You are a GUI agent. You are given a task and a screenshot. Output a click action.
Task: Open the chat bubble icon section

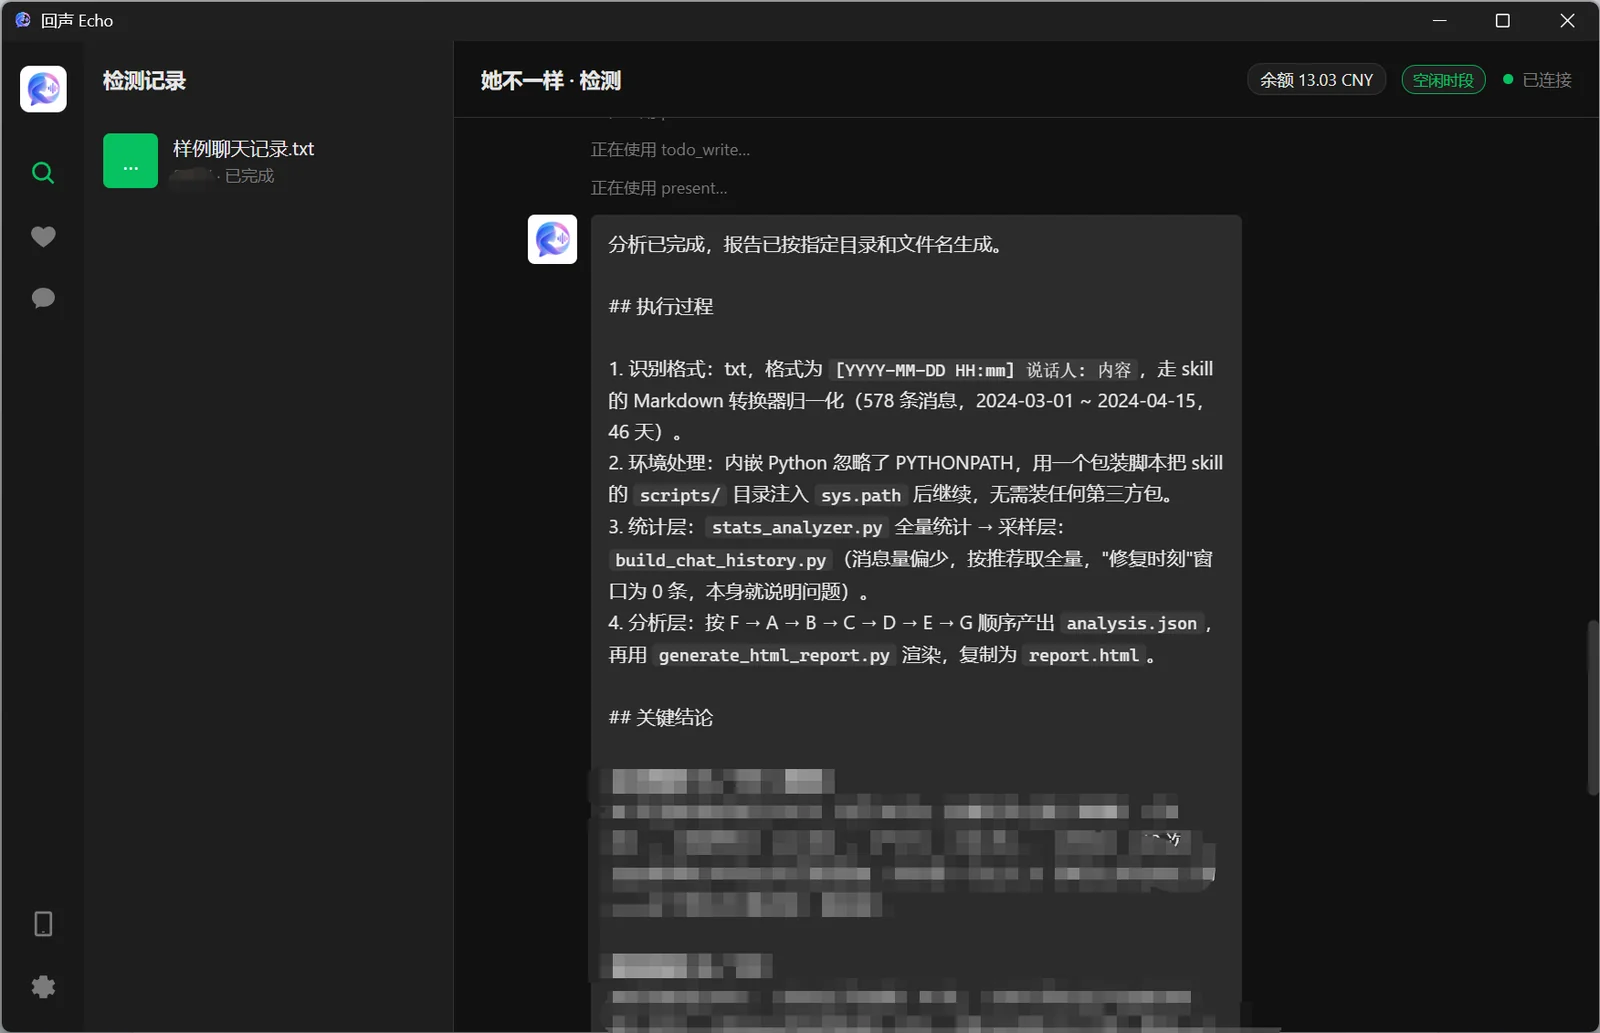point(43,298)
